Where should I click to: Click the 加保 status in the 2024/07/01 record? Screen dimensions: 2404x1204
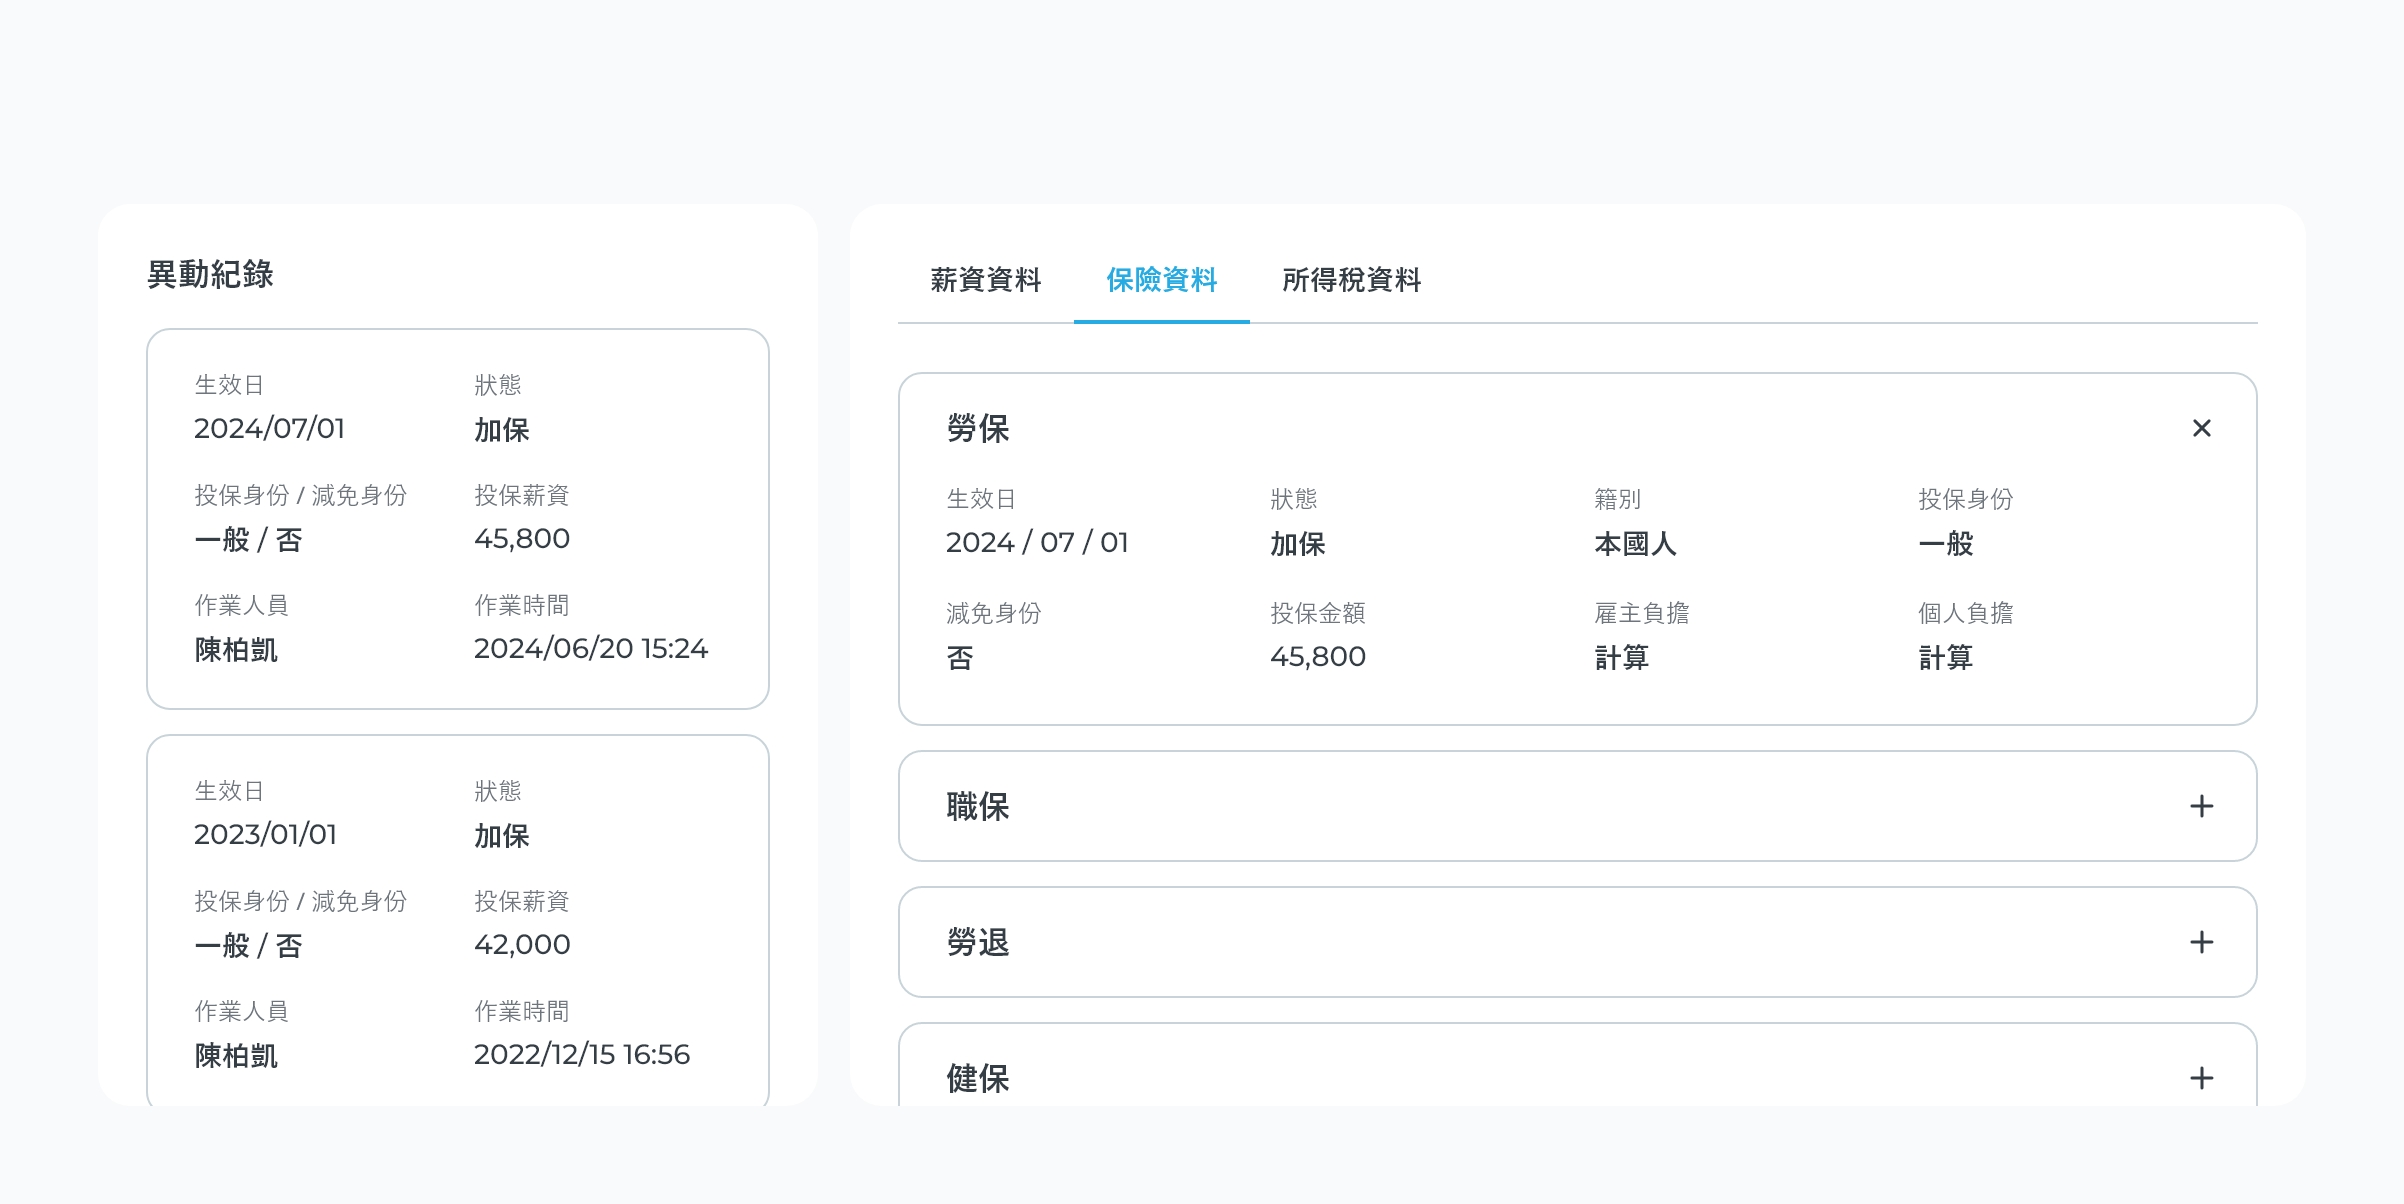tap(501, 429)
